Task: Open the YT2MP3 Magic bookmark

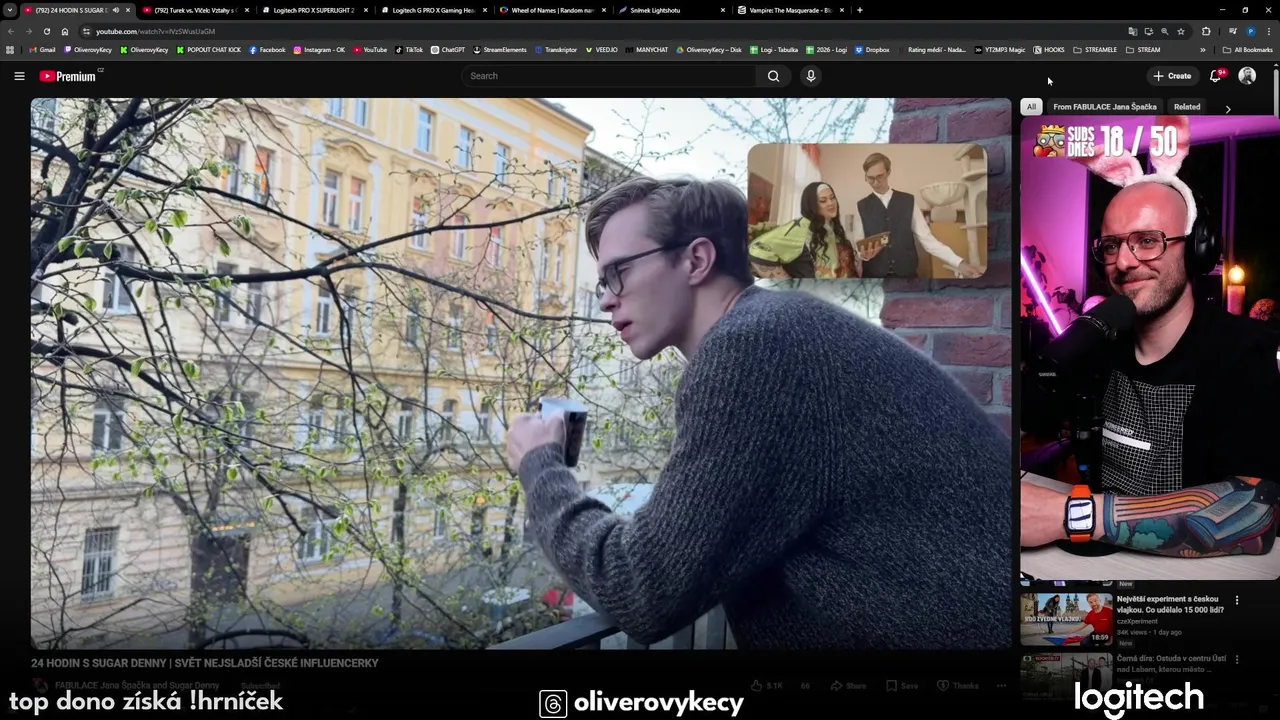Action: (1000, 50)
